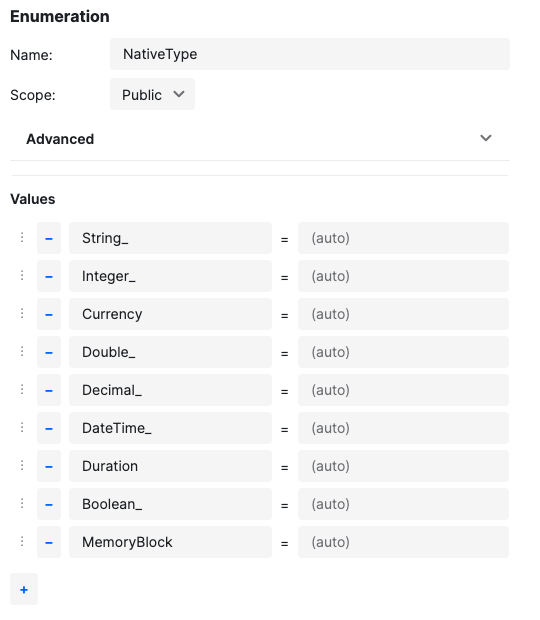This screenshot has width=540, height=620.
Task: Grab the drag handle for Integer_ row
Action: 22,275
